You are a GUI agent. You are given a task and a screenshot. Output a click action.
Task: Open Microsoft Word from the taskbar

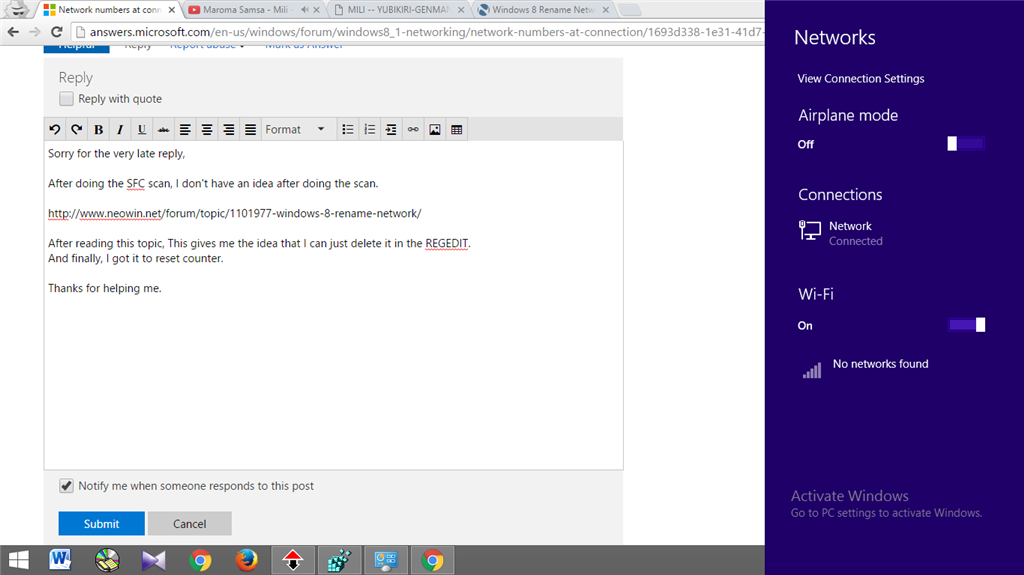60,560
